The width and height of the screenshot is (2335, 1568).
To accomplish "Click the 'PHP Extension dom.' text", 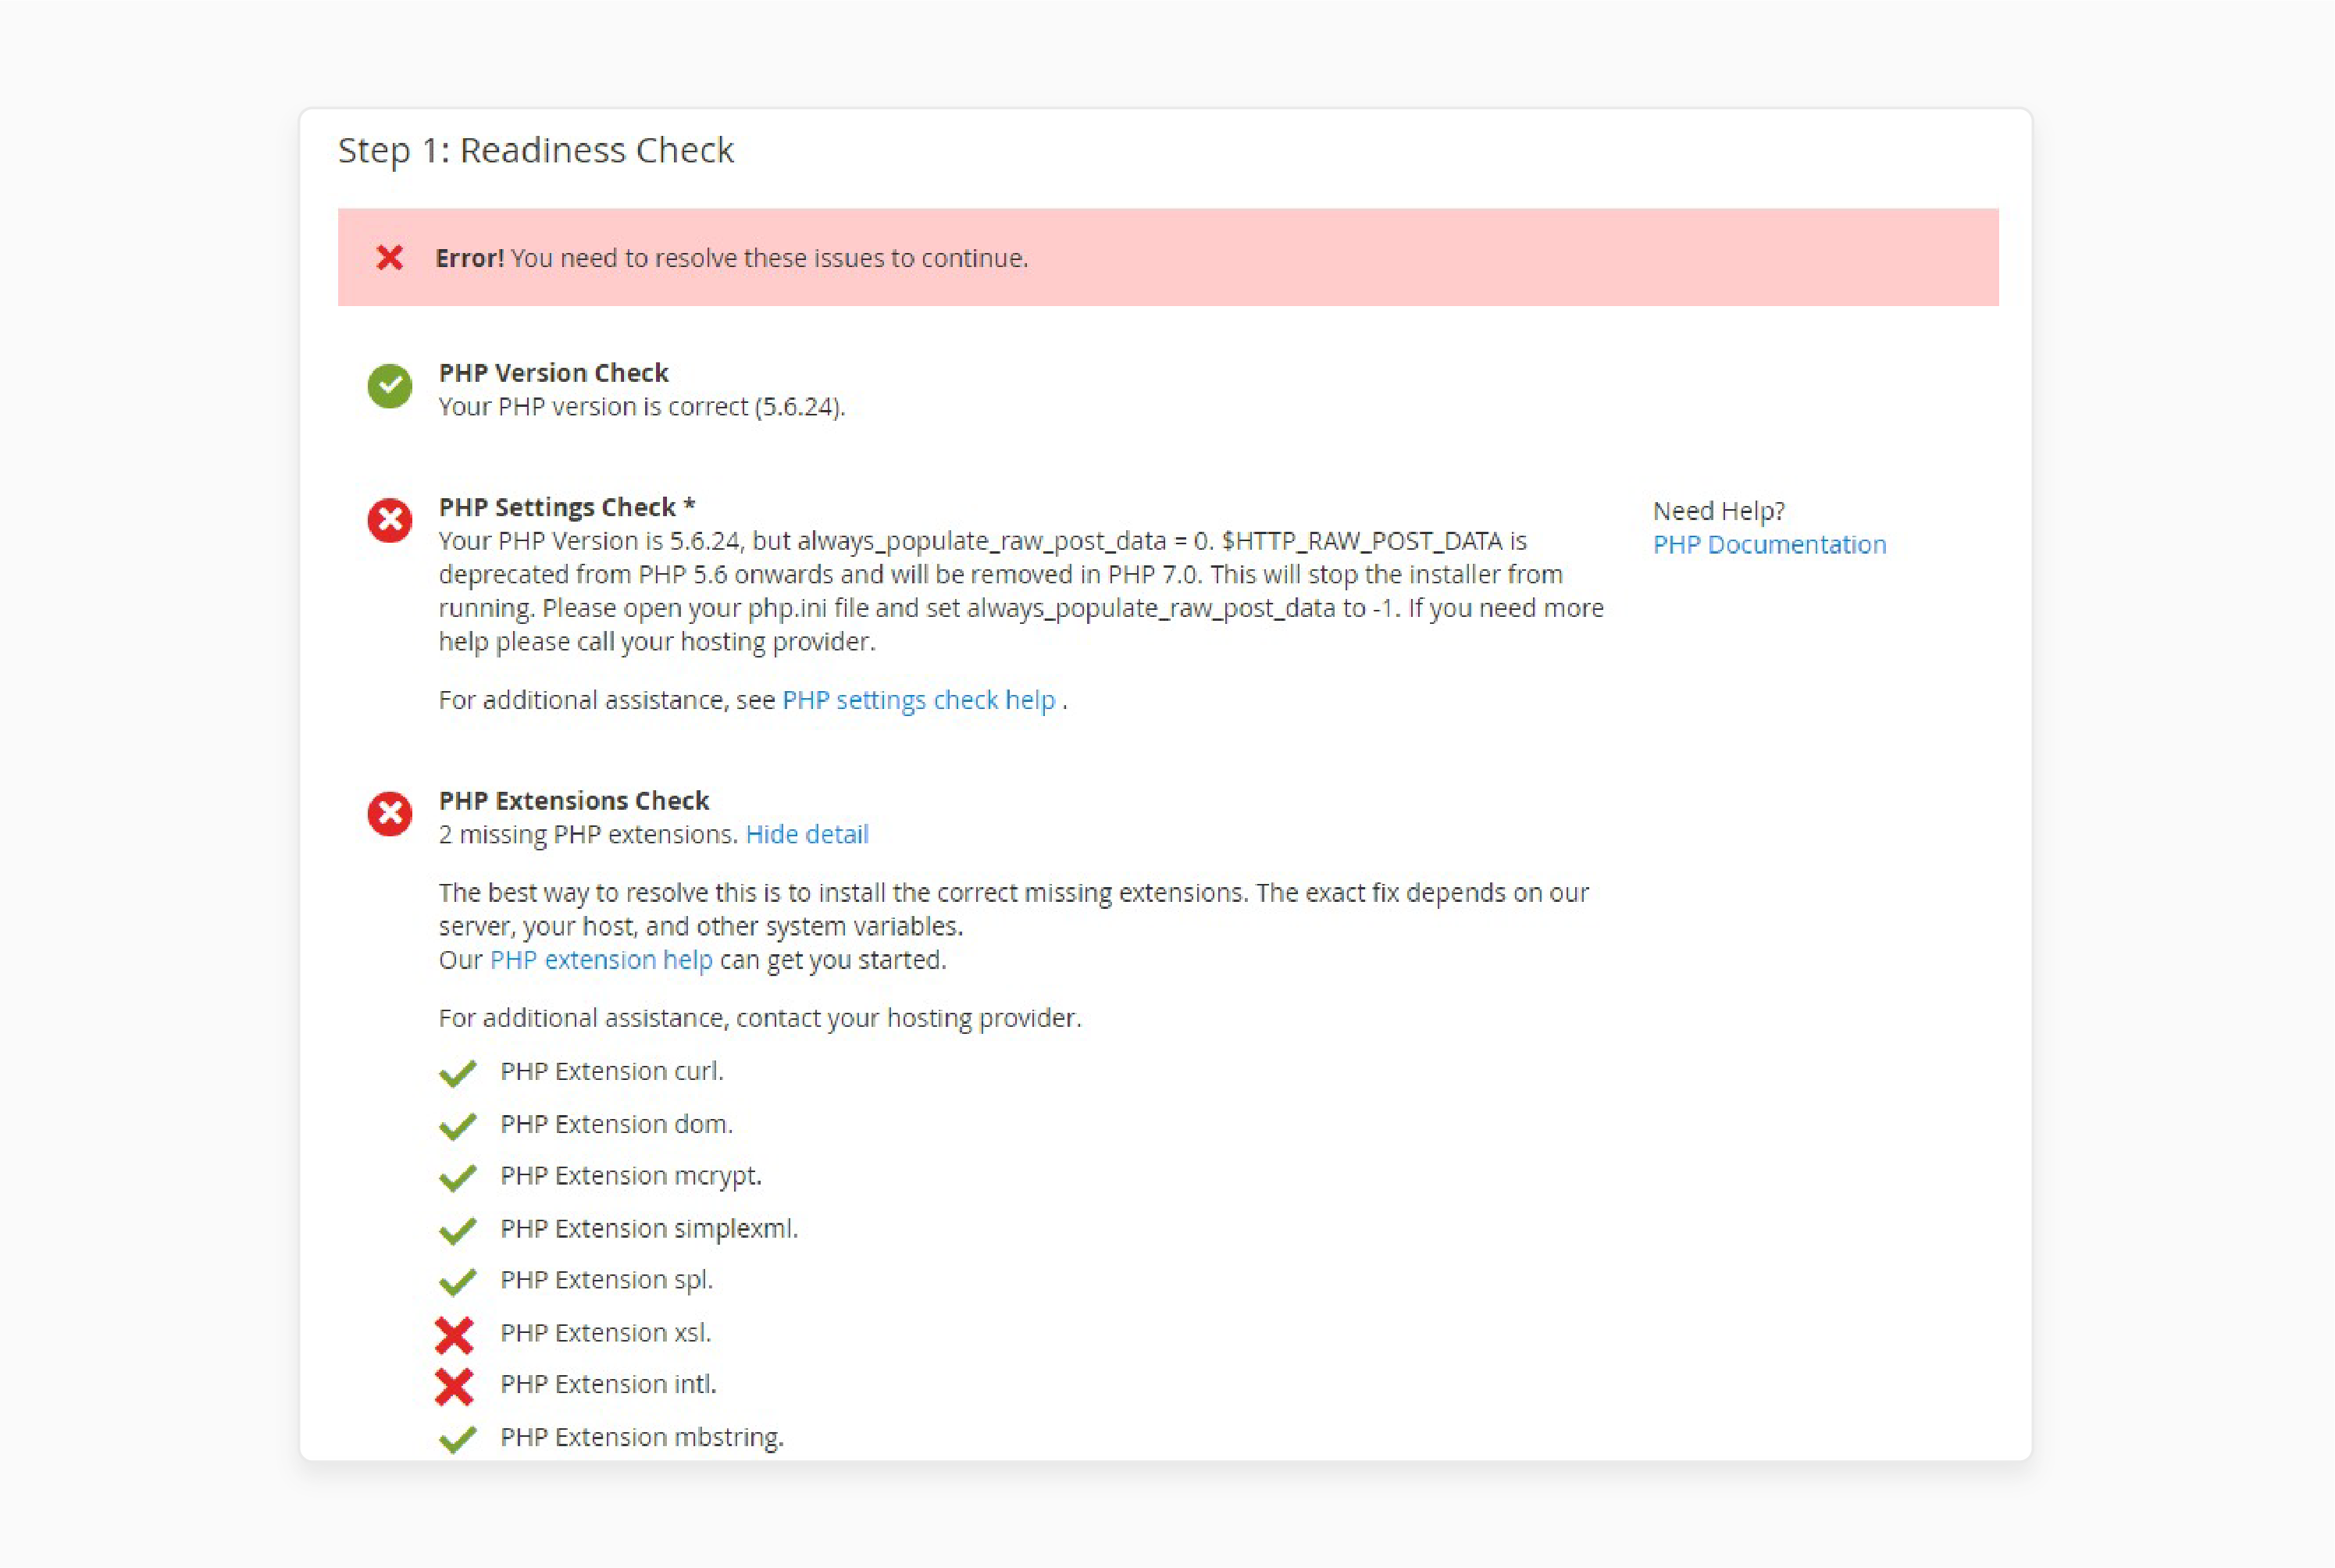I will click(x=616, y=1124).
